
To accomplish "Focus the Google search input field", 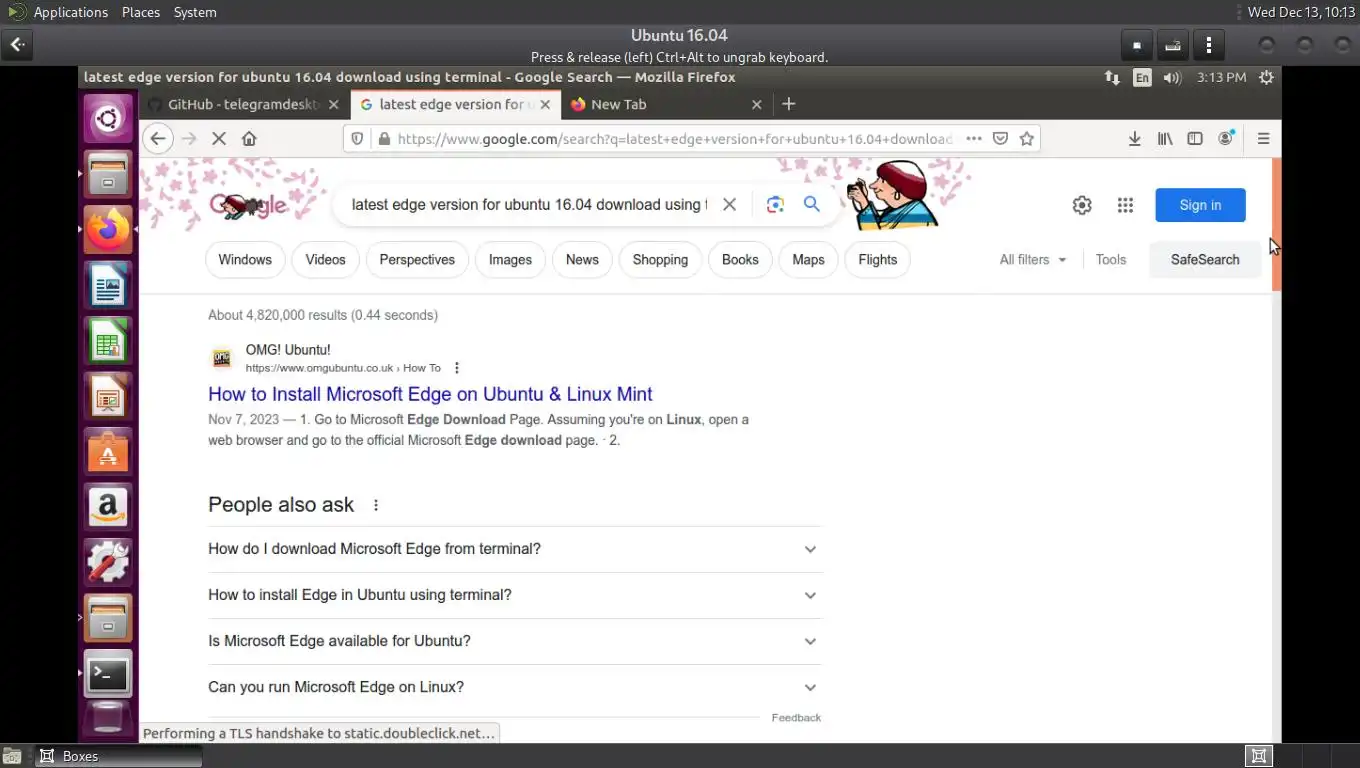I will (530, 204).
